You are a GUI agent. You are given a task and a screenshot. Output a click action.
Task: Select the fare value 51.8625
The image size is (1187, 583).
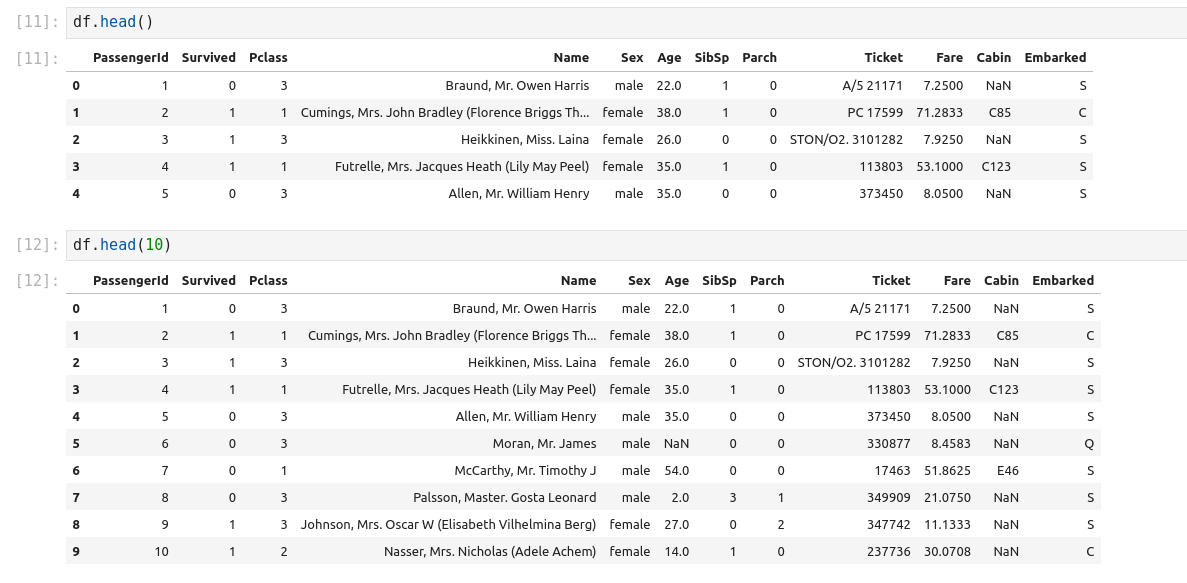(x=946, y=470)
